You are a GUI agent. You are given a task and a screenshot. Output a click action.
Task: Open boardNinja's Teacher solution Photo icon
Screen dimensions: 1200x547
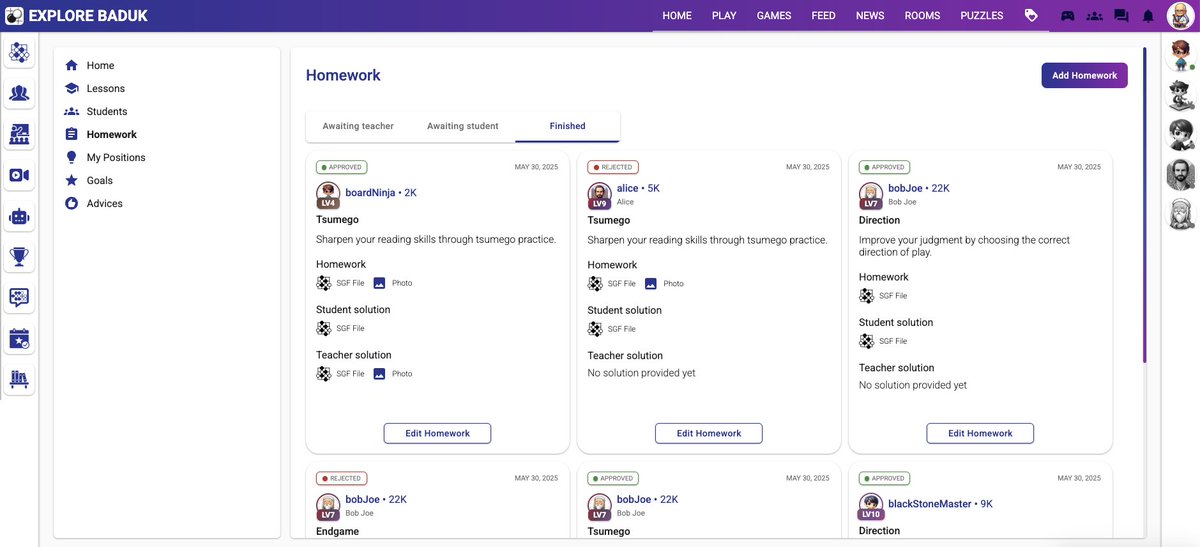pyautogui.click(x=379, y=374)
